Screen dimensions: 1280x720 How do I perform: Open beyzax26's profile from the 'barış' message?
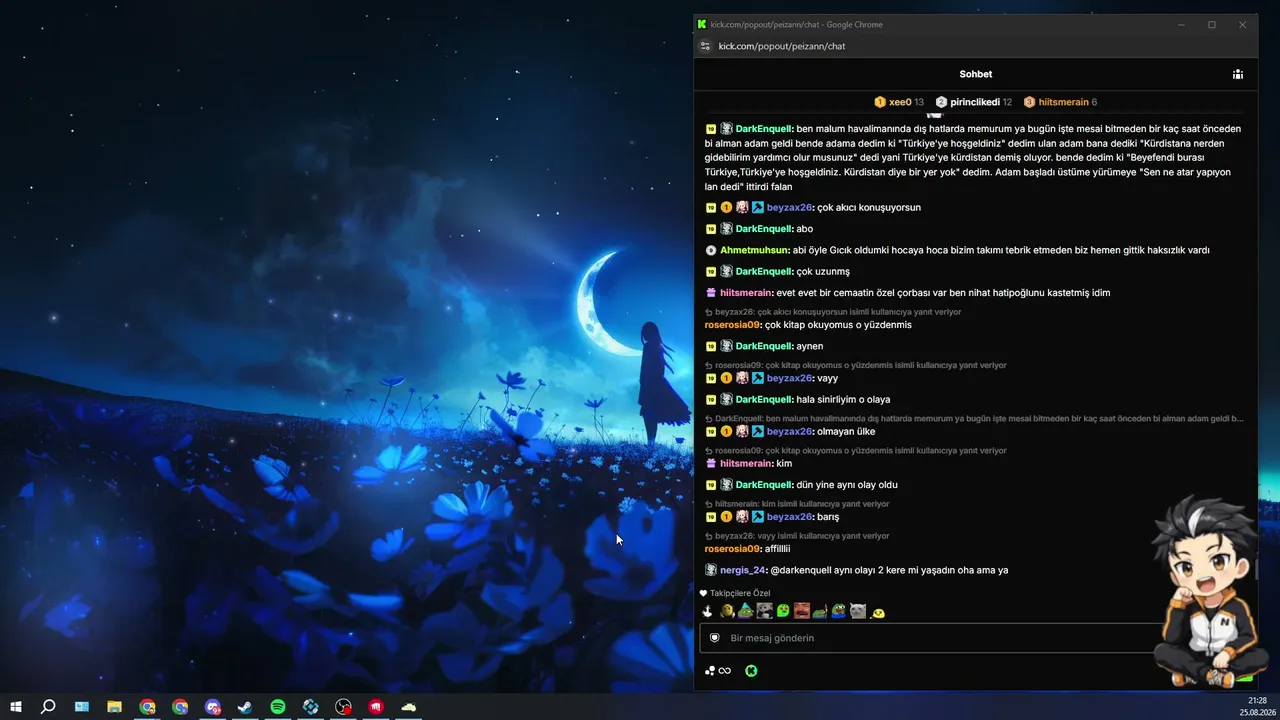[789, 517]
